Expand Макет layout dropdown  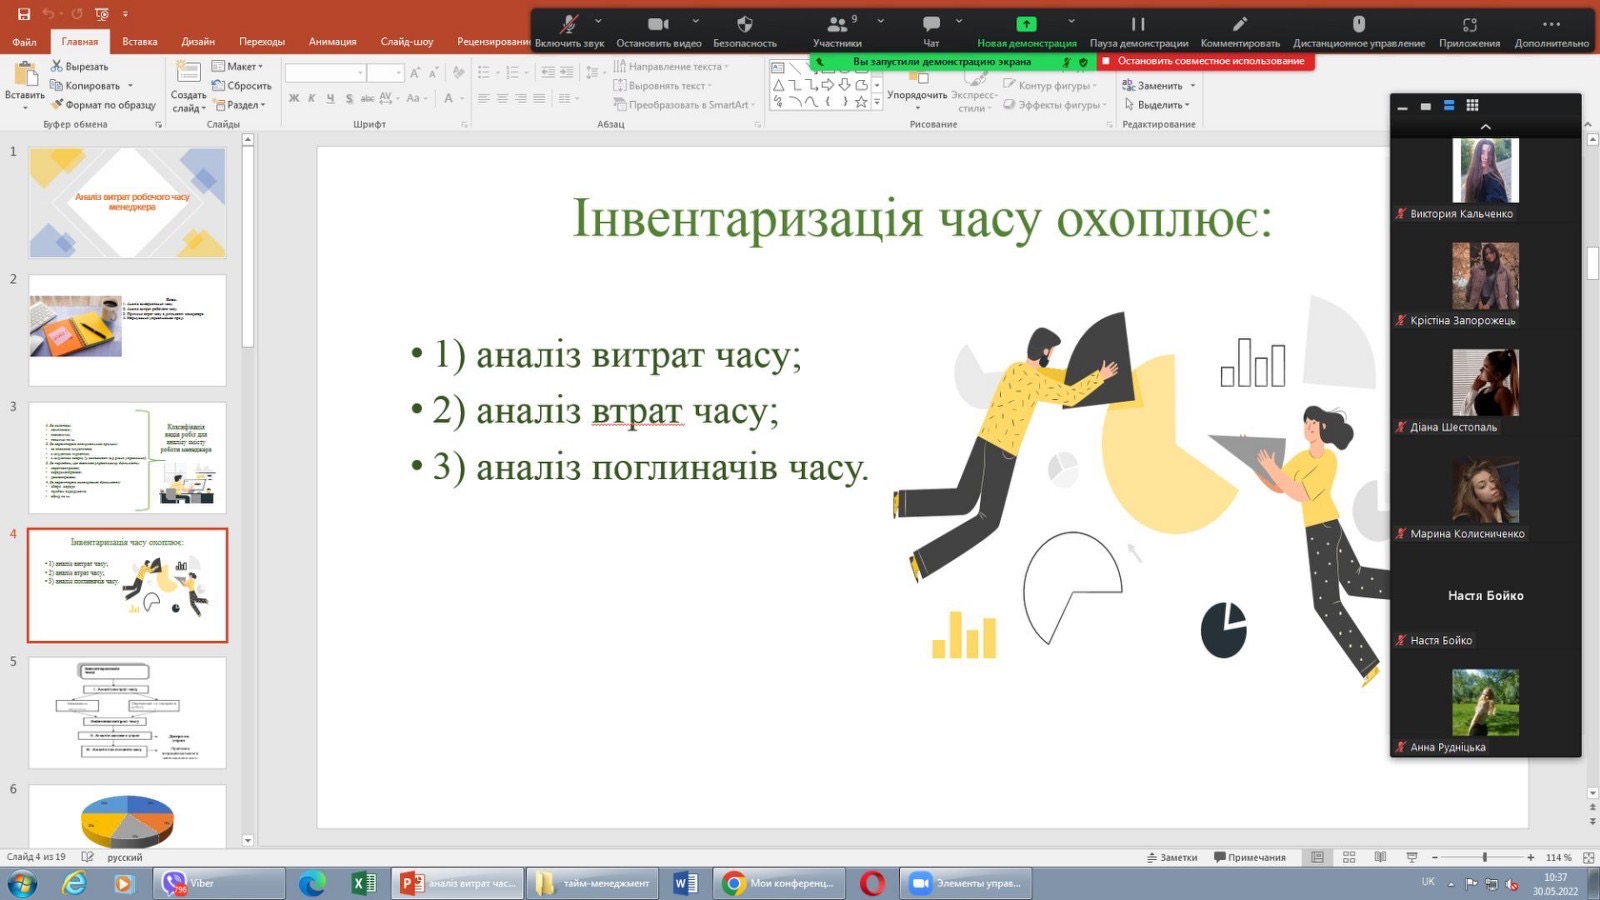click(x=237, y=66)
